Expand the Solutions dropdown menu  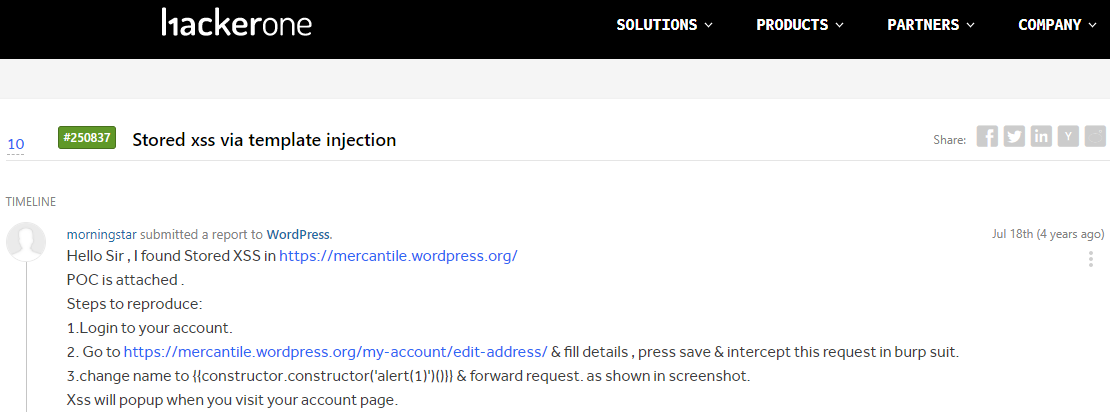tap(664, 25)
